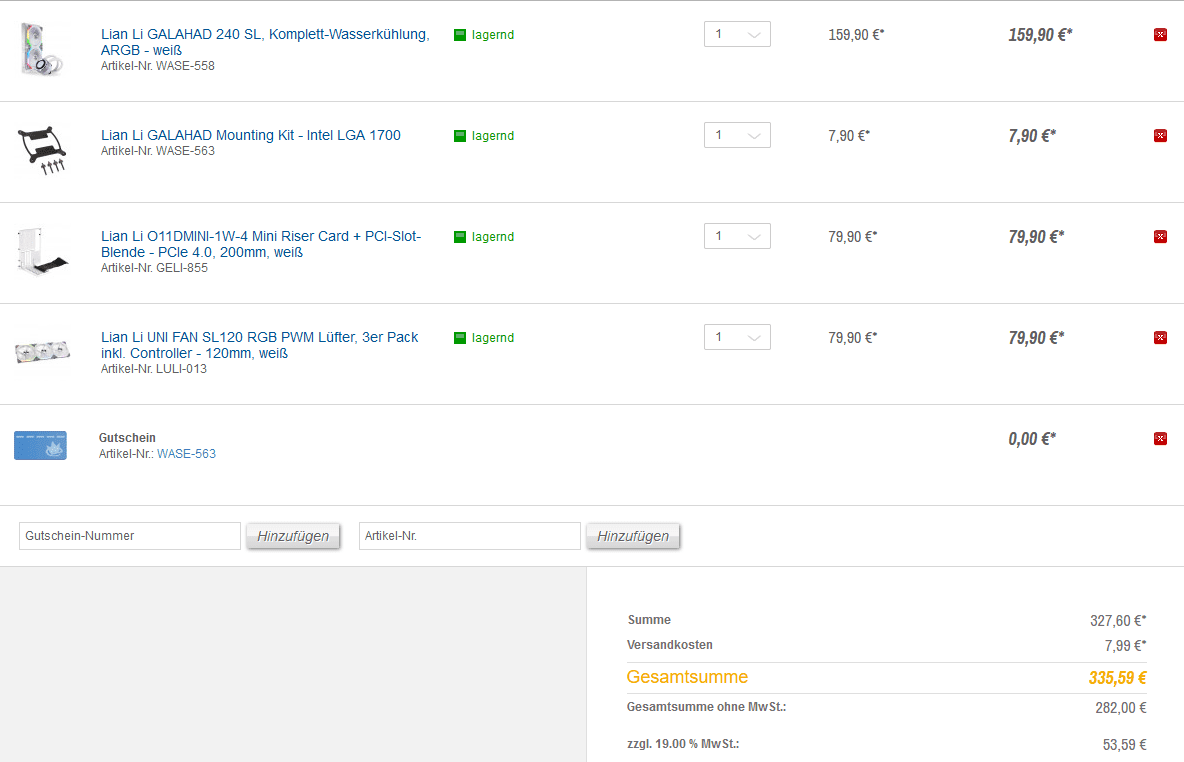Open quantity dropdown for GALAHAD Mounting Kit

tap(737, 135)
